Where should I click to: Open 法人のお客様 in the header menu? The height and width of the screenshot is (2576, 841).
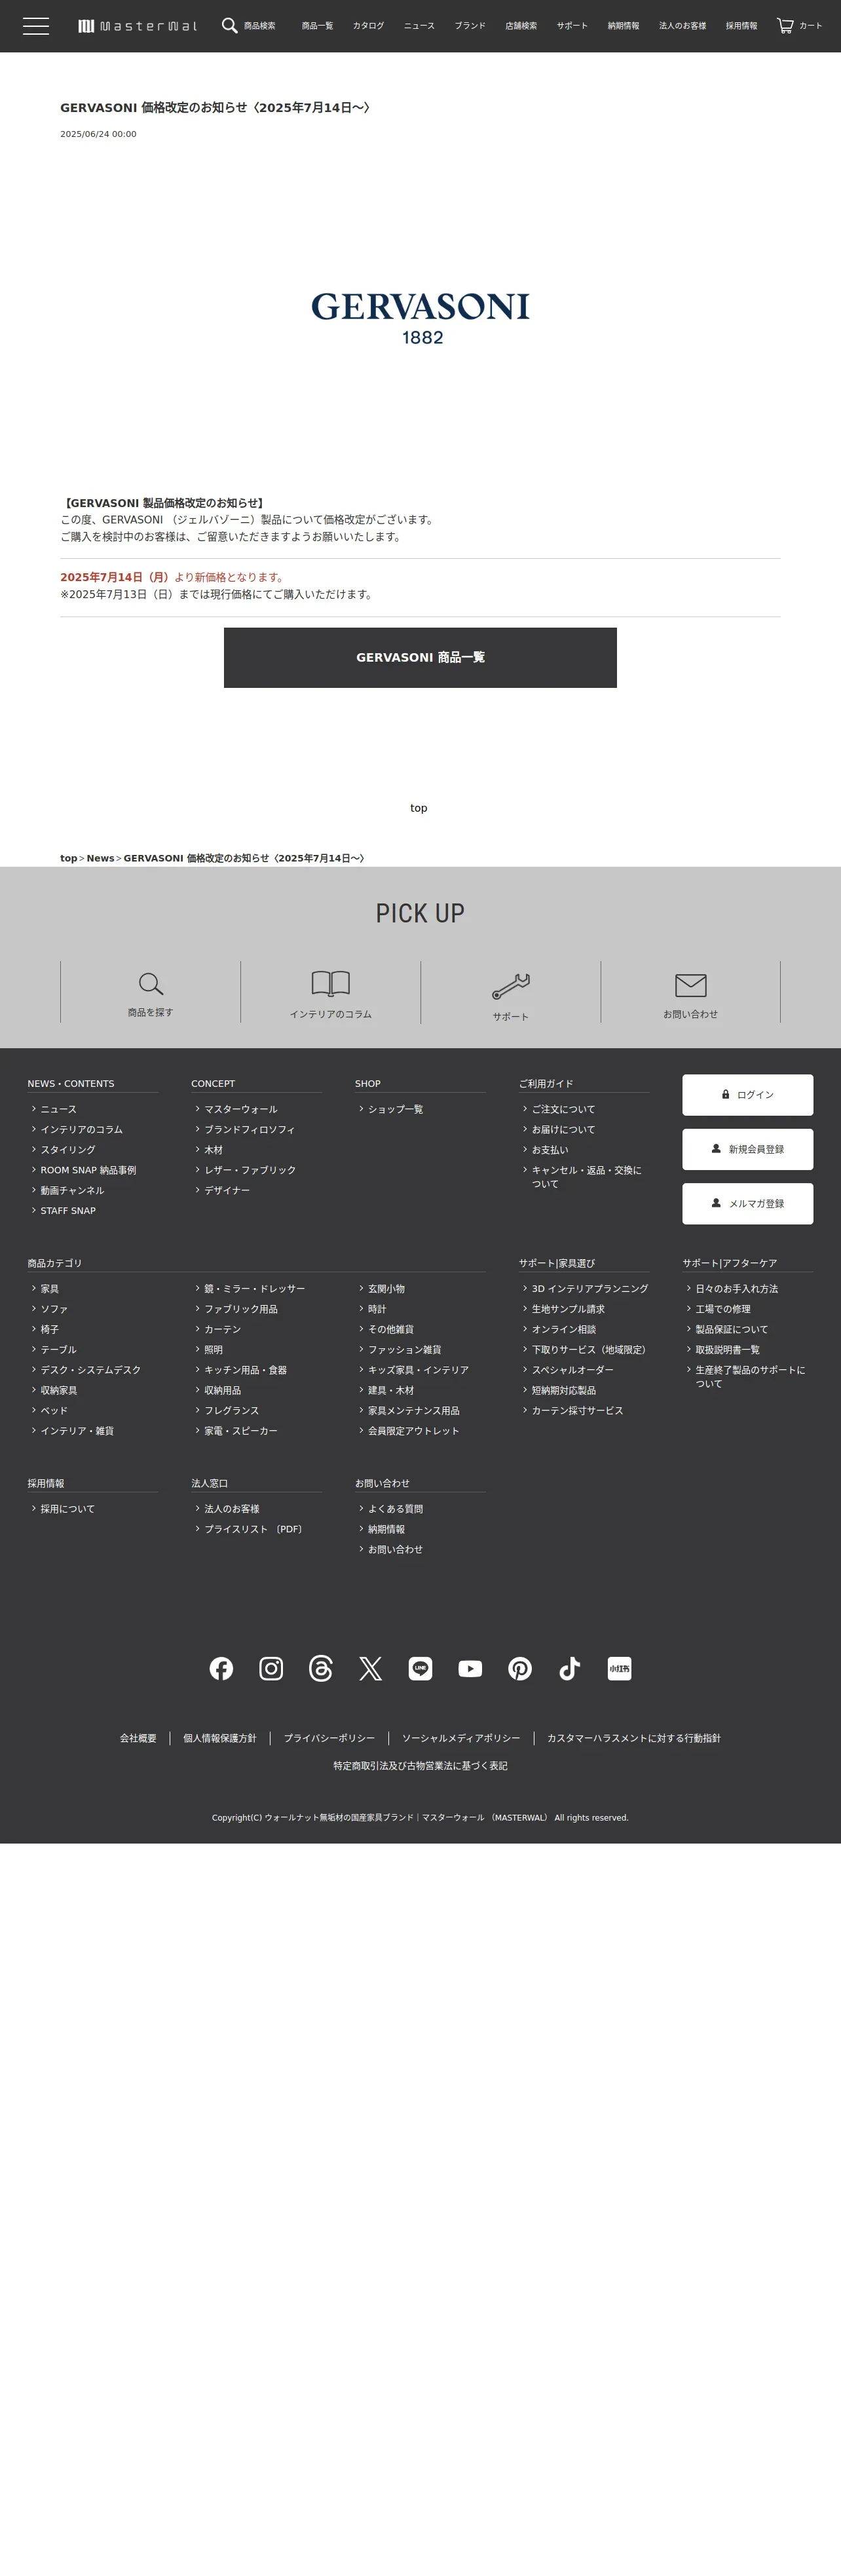682,26
